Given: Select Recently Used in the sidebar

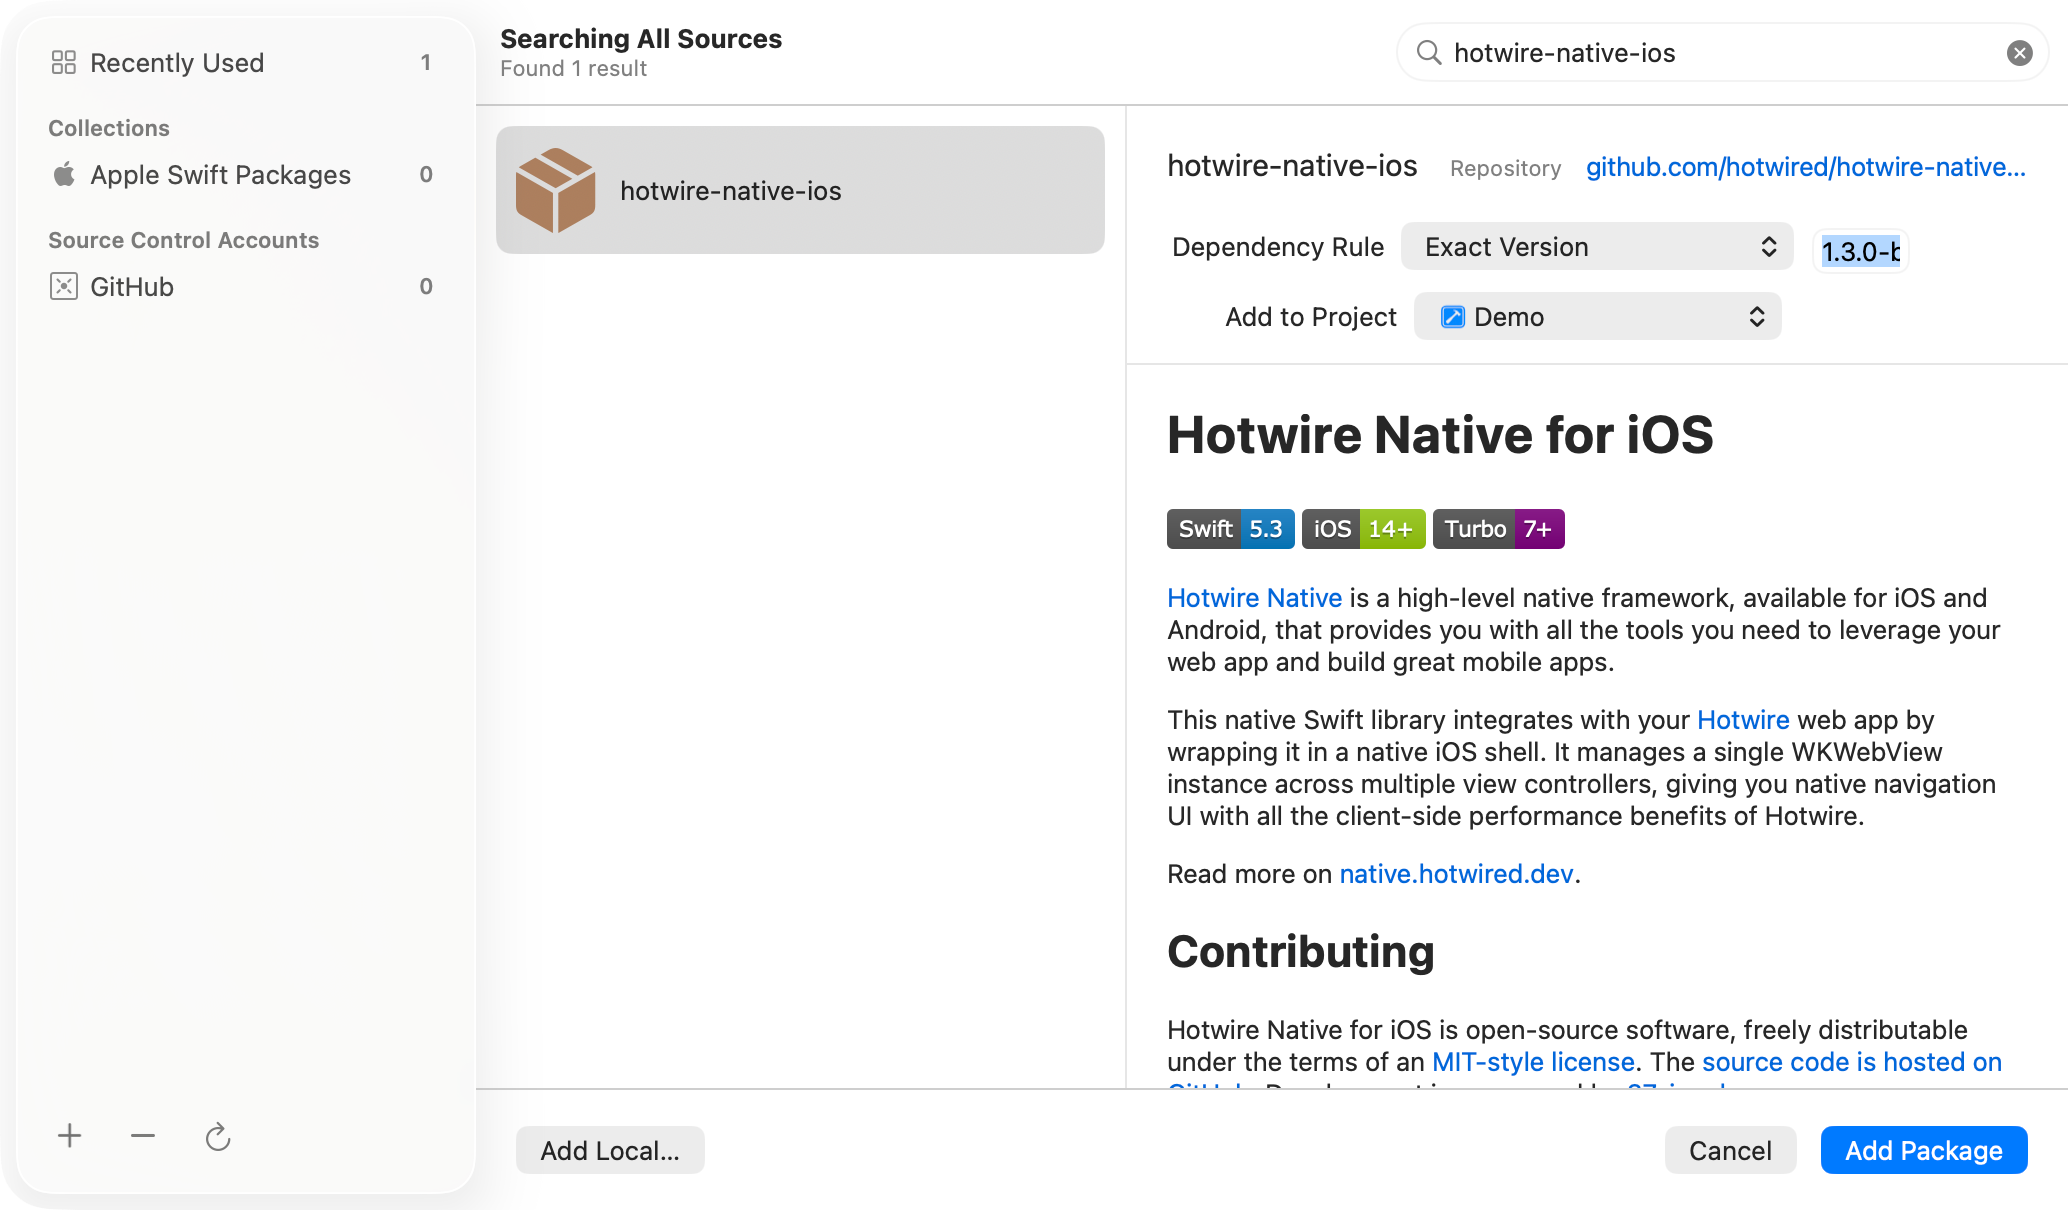Looking at the screenshot, I should pyautogui.click(x=177, y=63).
